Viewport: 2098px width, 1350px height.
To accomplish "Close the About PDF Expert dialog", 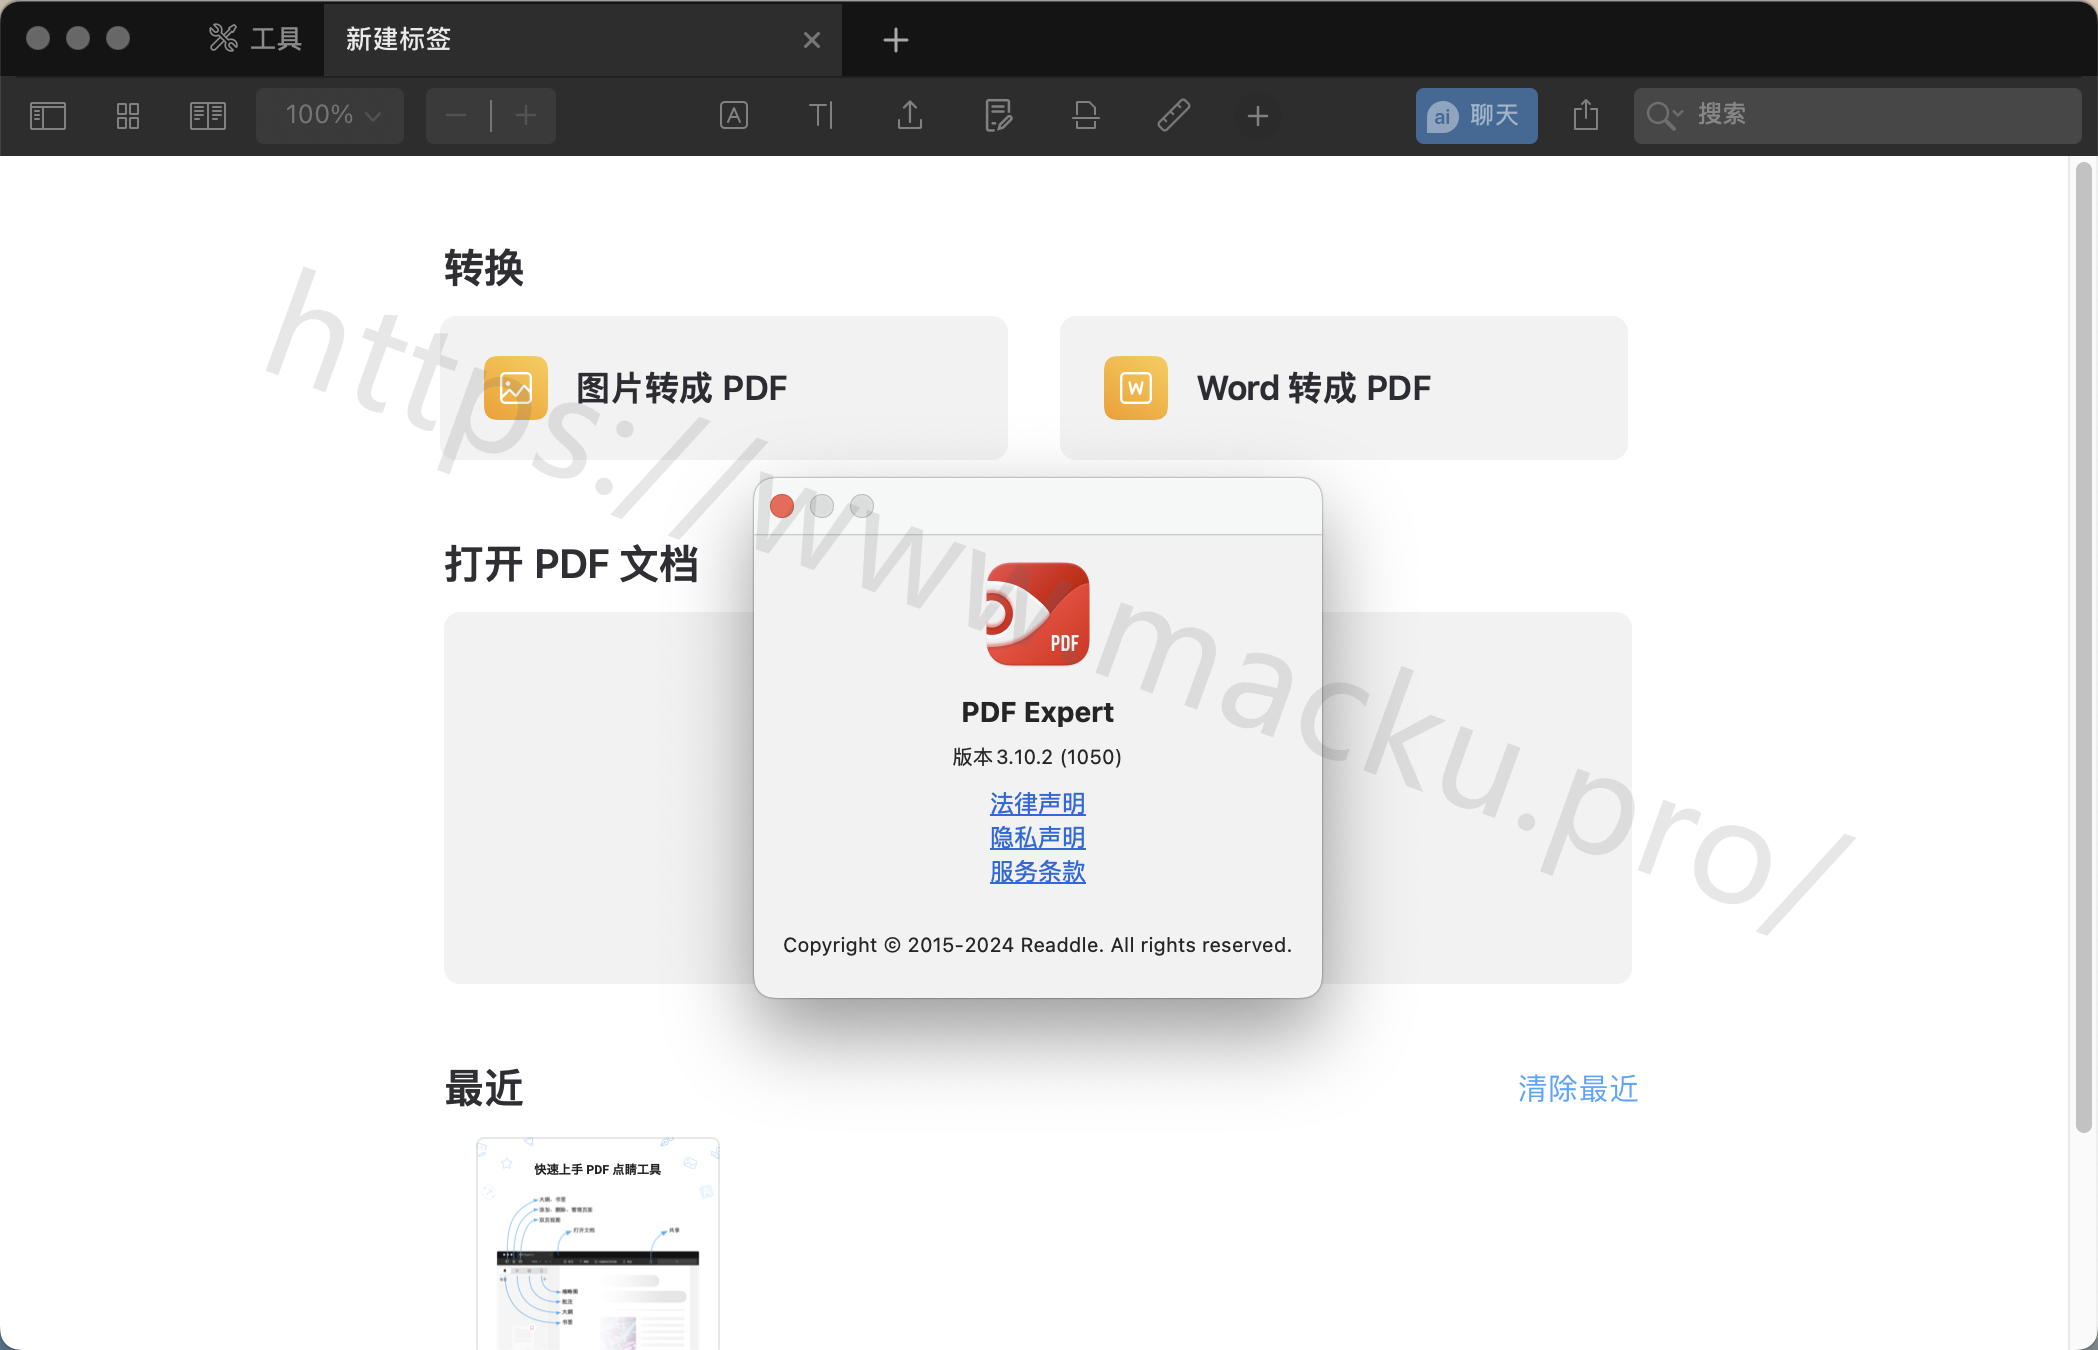I will pyautogui.click(x=782, y=506).
